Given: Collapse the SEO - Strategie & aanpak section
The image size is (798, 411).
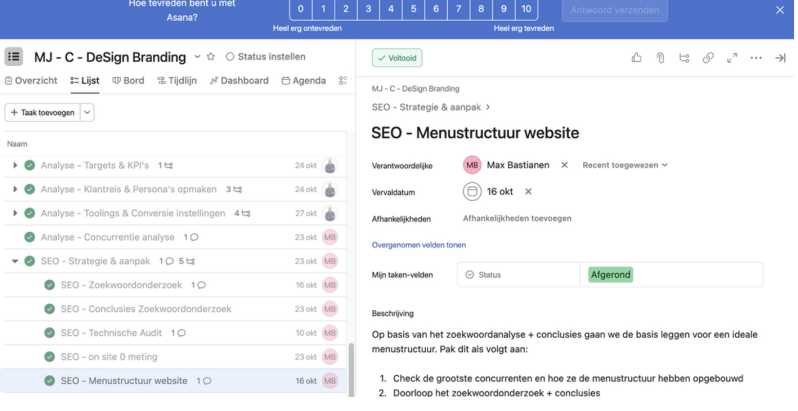Looking at the screenshot, I should point(15,261).
